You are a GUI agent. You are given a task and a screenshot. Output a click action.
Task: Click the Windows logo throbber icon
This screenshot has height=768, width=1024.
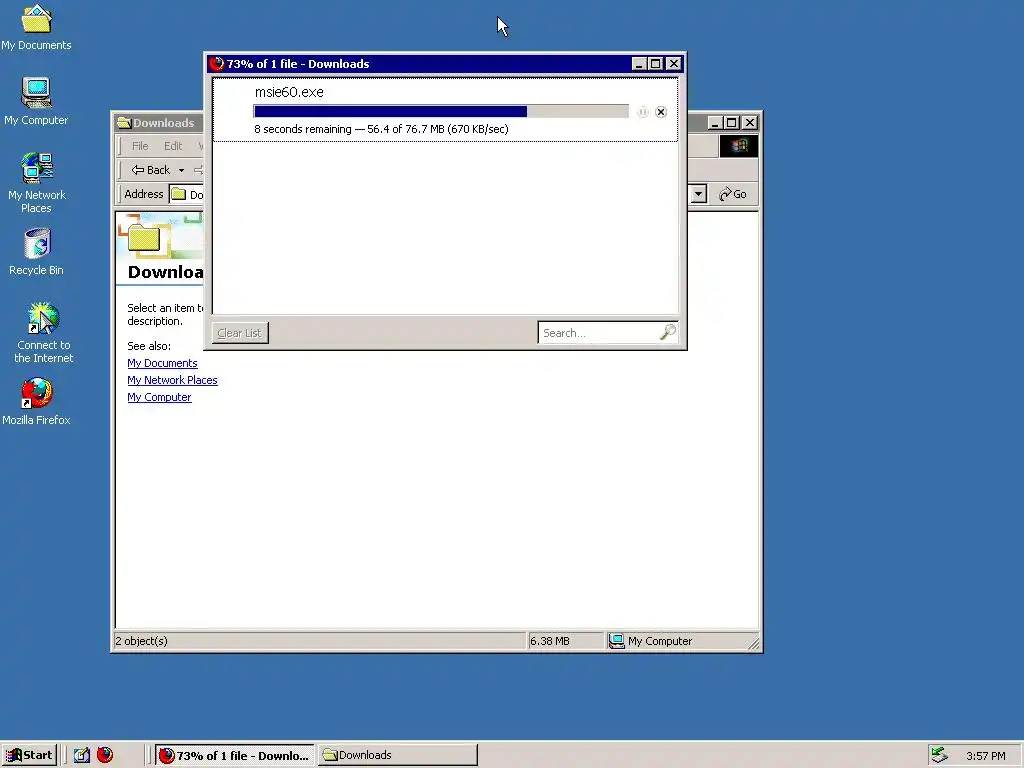pyautogui.click(x=739, y=146)
